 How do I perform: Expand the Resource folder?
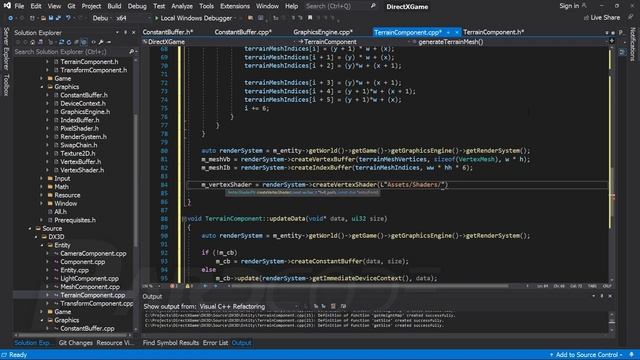(x=41, y=196)
